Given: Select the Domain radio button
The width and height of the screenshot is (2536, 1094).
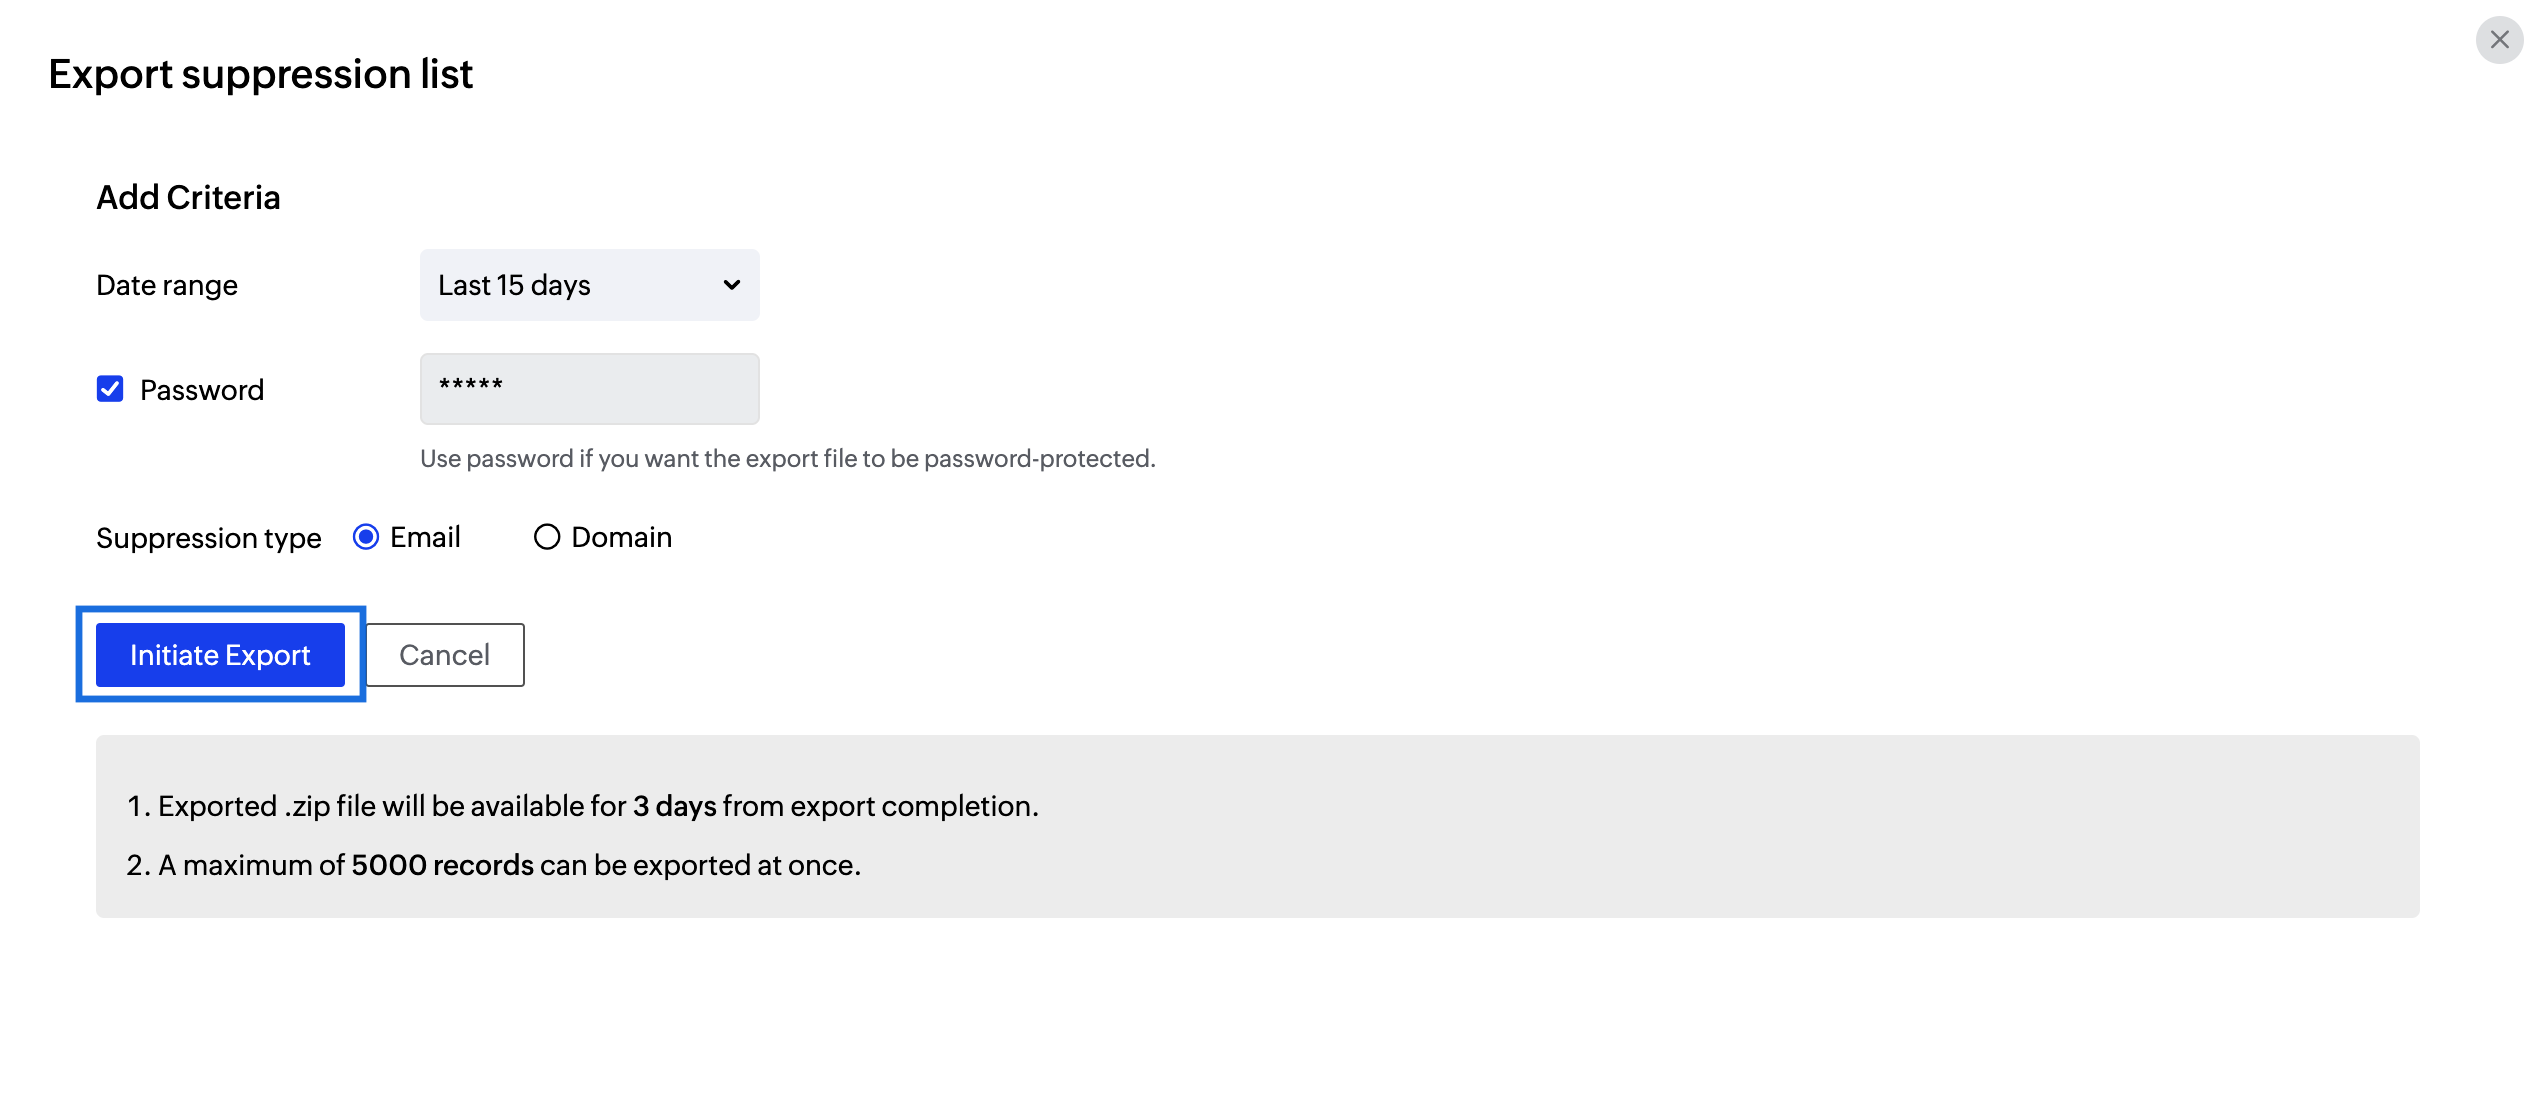Looking at the screenshot, I should click(x=546, y=537).
